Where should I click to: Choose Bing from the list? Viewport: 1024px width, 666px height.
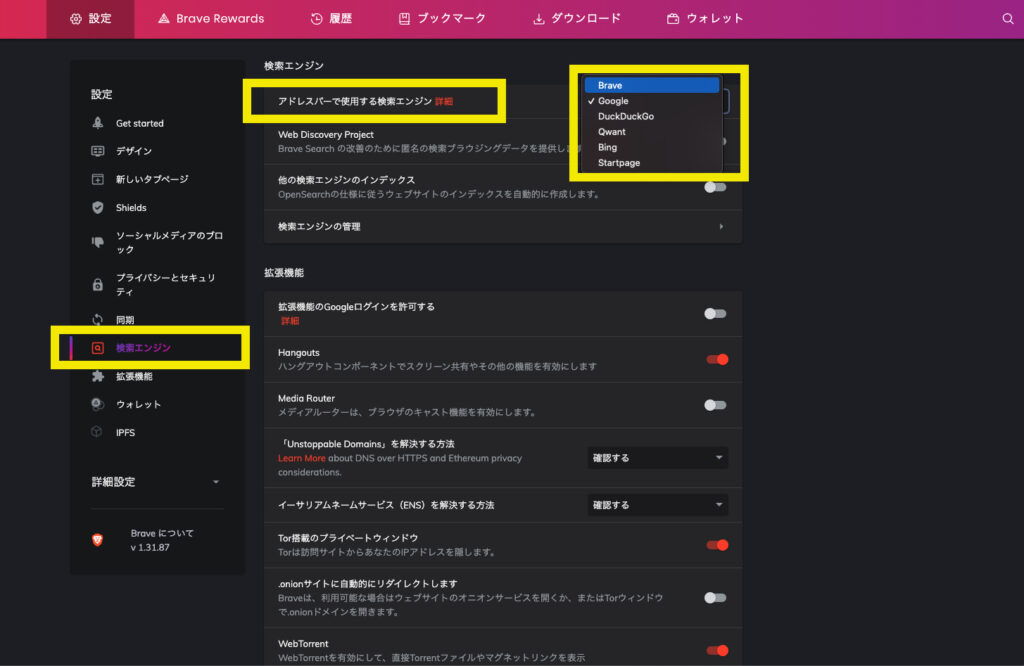point(652,148)
